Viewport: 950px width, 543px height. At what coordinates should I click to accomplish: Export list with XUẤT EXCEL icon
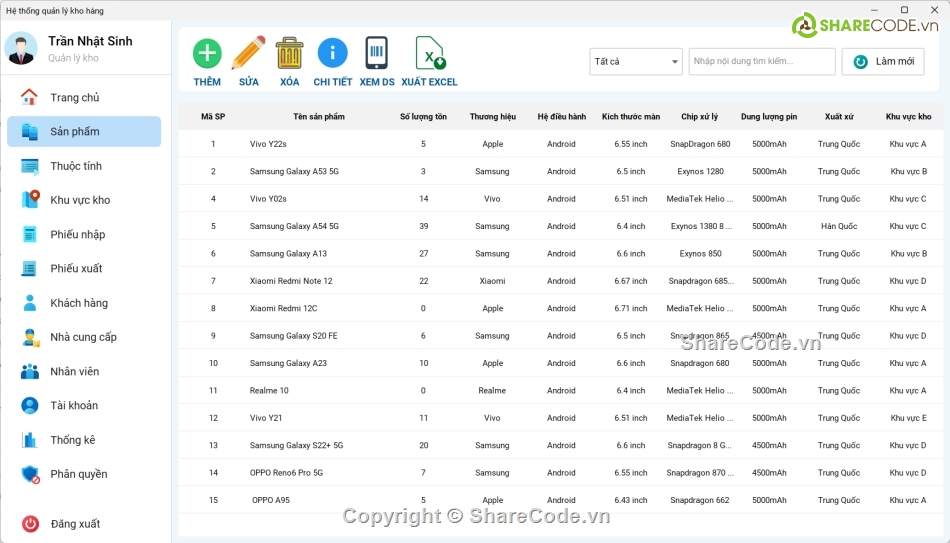coord(429,54)
